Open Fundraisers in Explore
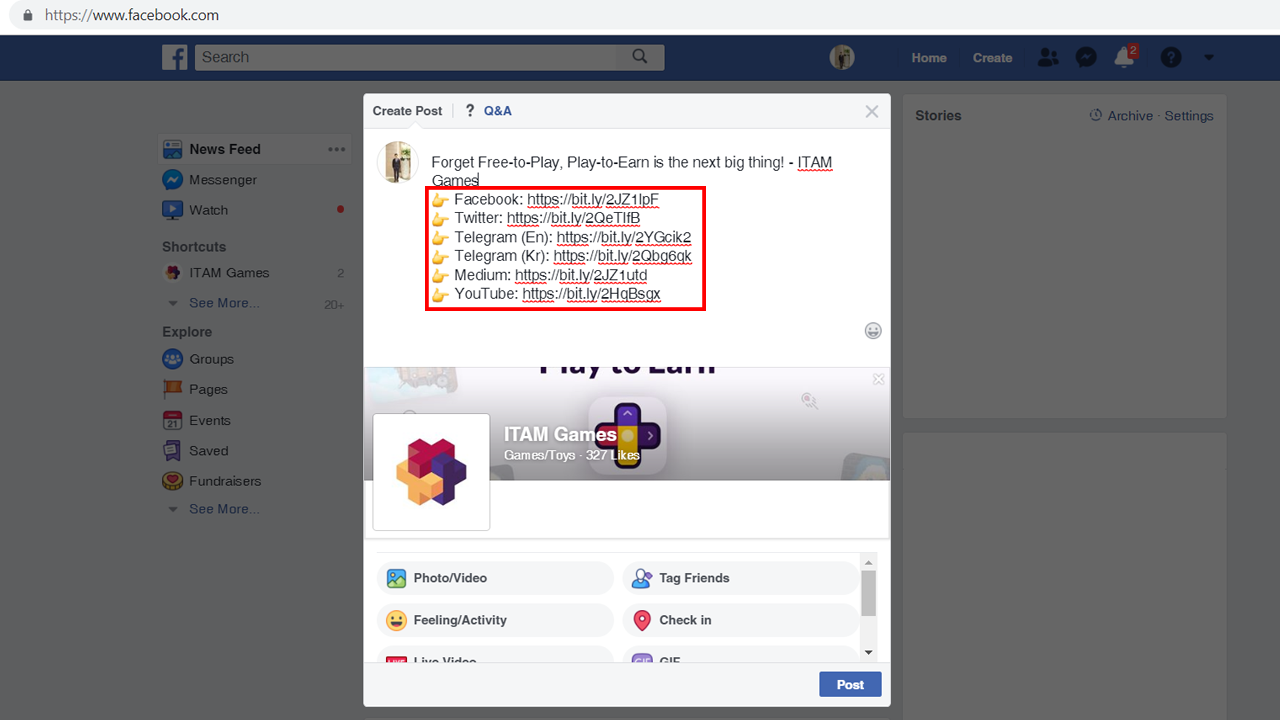The image size is (1280, 720). coord(225,481)
